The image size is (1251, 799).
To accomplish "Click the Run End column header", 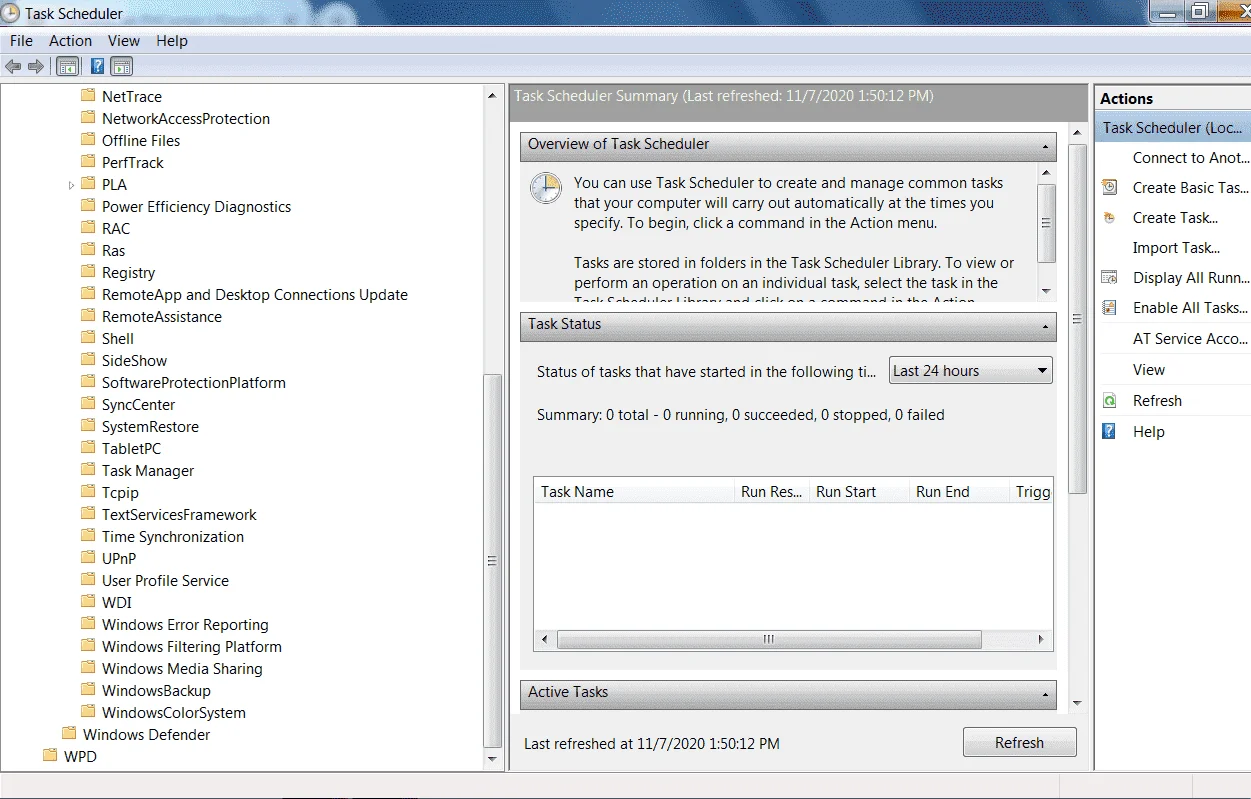I will [959, 491].
